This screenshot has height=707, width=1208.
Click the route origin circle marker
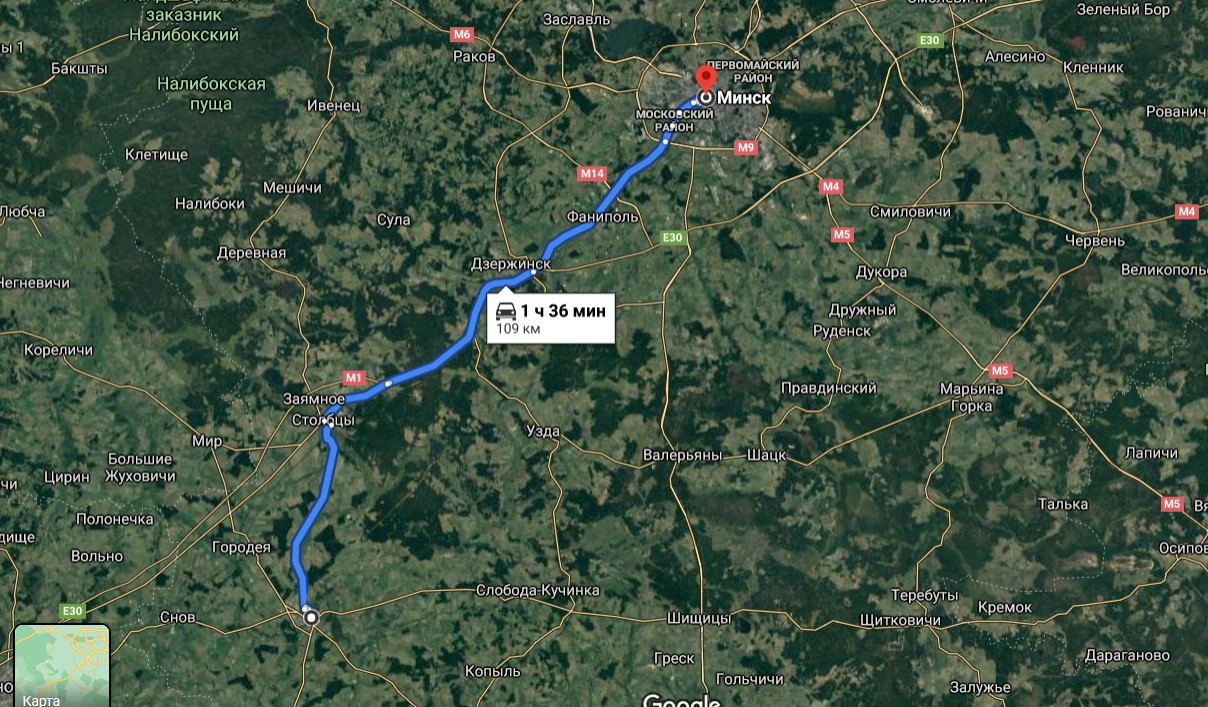312,618
